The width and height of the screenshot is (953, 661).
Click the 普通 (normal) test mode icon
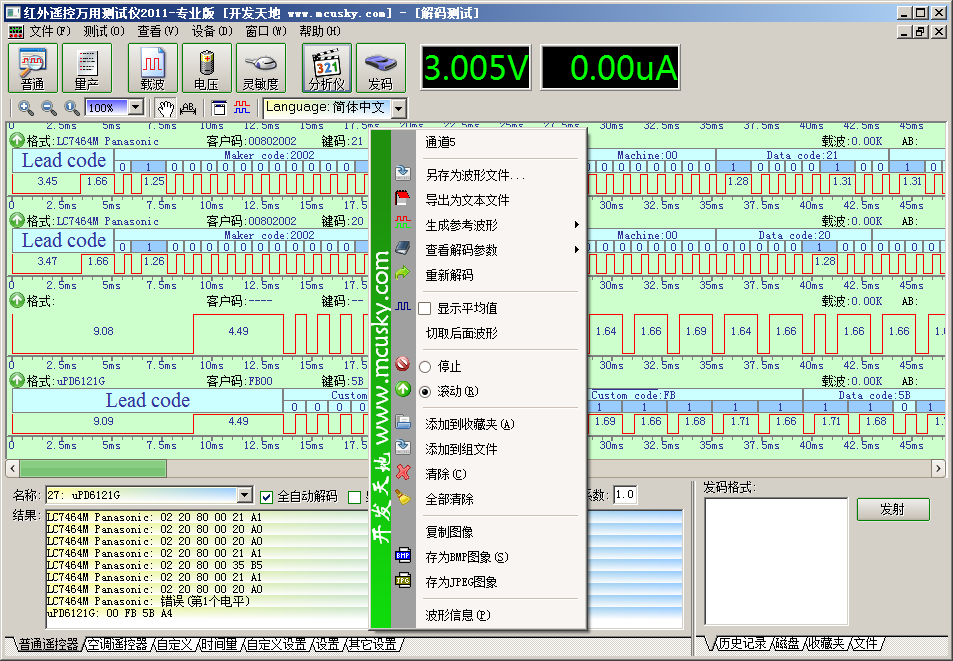[33, 68]
